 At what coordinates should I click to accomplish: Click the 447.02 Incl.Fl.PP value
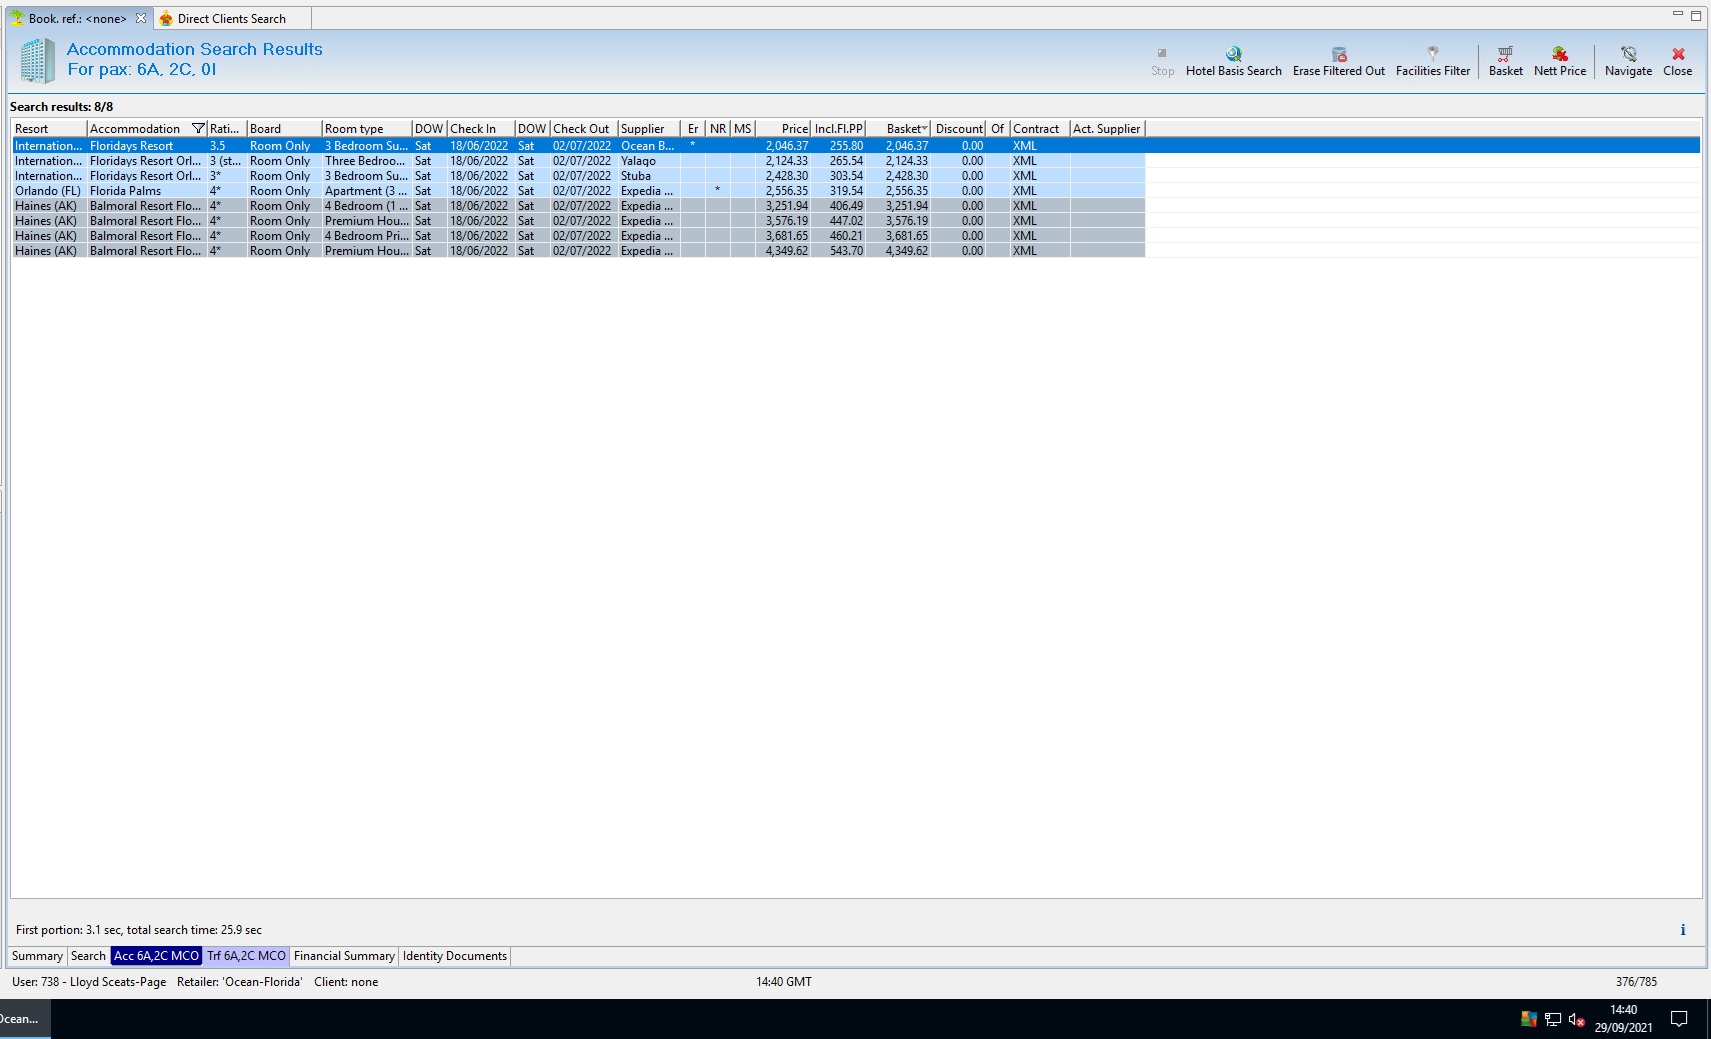point(846,221)
